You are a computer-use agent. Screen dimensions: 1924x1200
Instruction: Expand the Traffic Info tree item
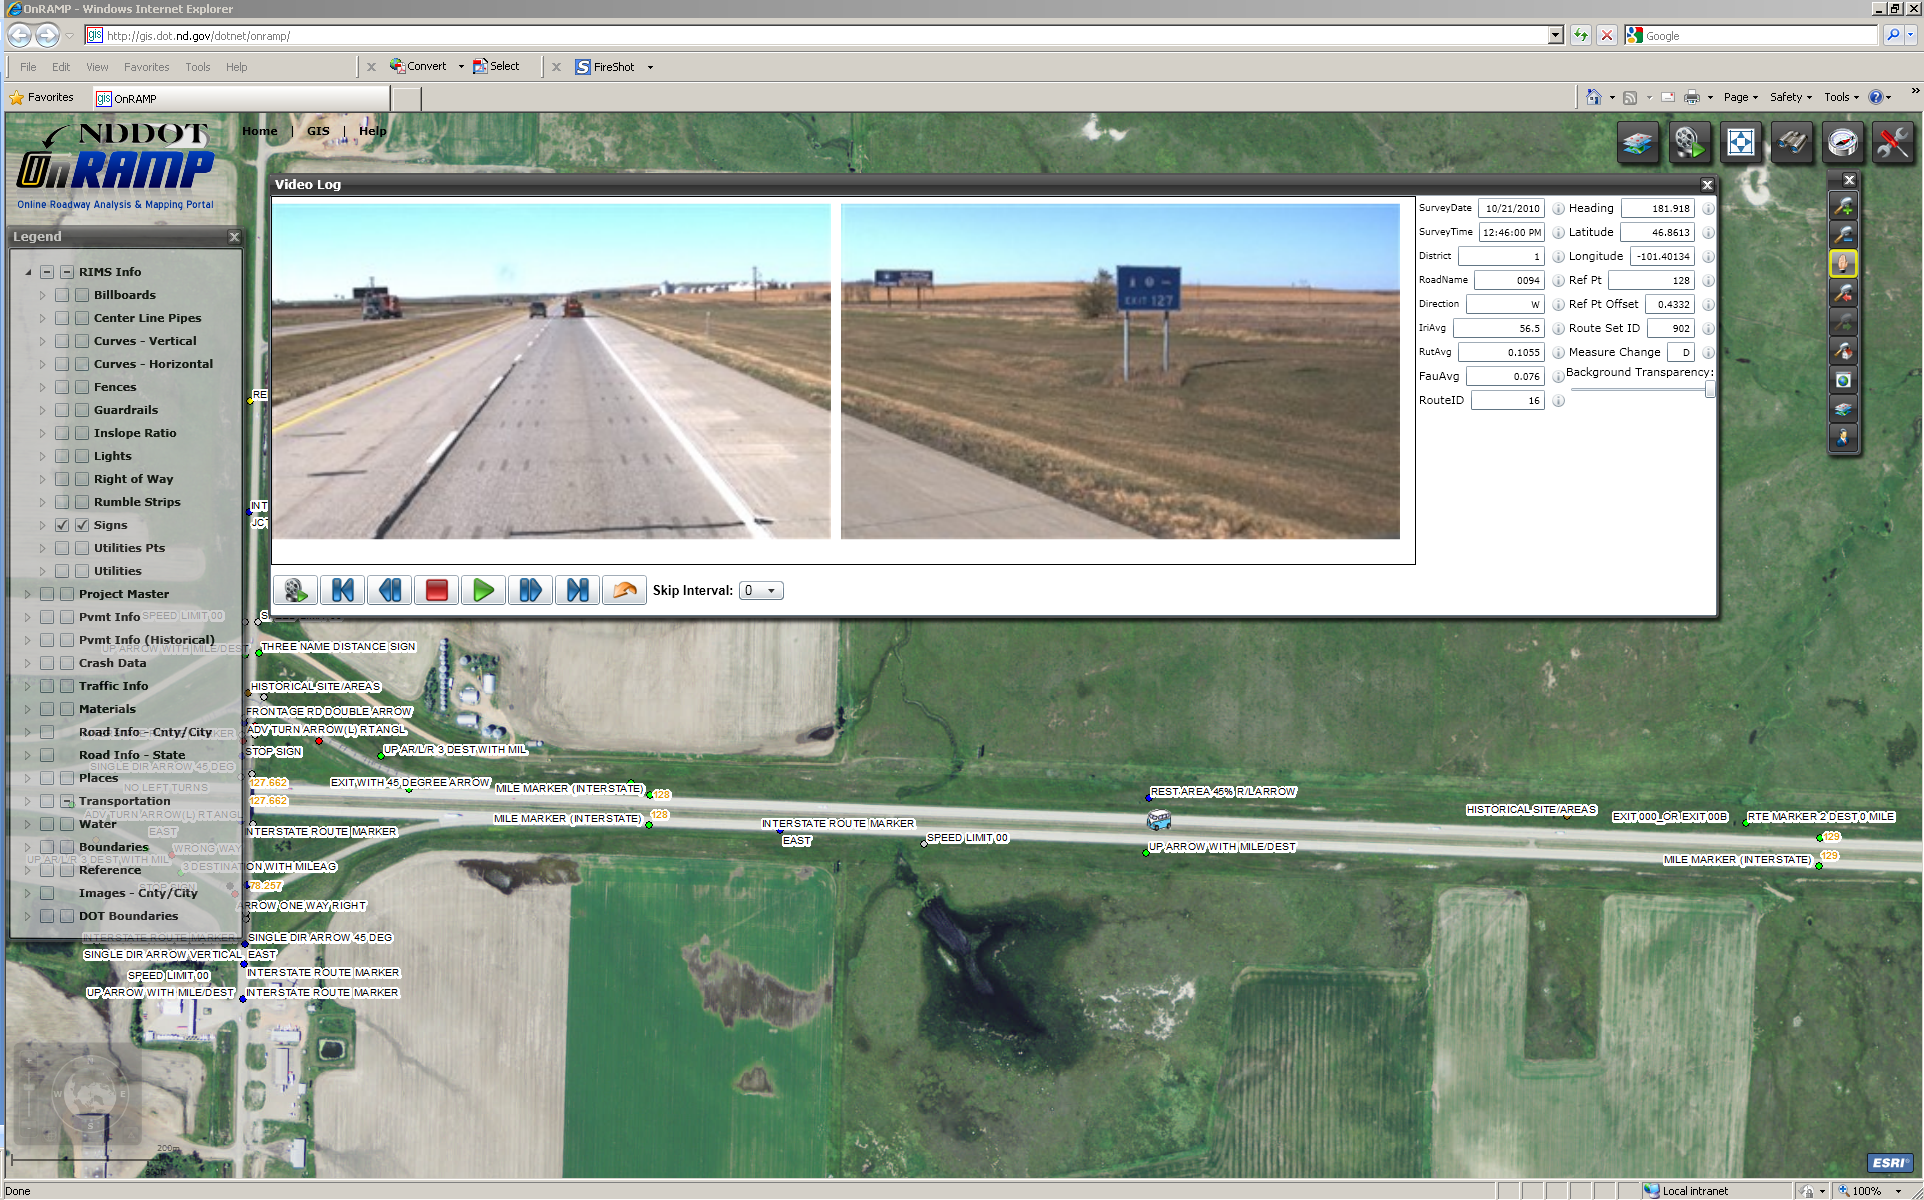pos(26,685)
